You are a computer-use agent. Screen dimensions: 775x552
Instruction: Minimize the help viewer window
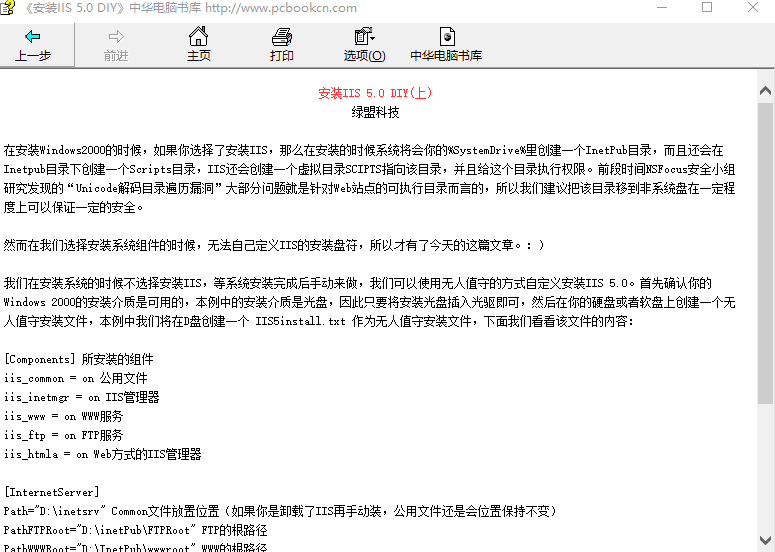[661, 8]
